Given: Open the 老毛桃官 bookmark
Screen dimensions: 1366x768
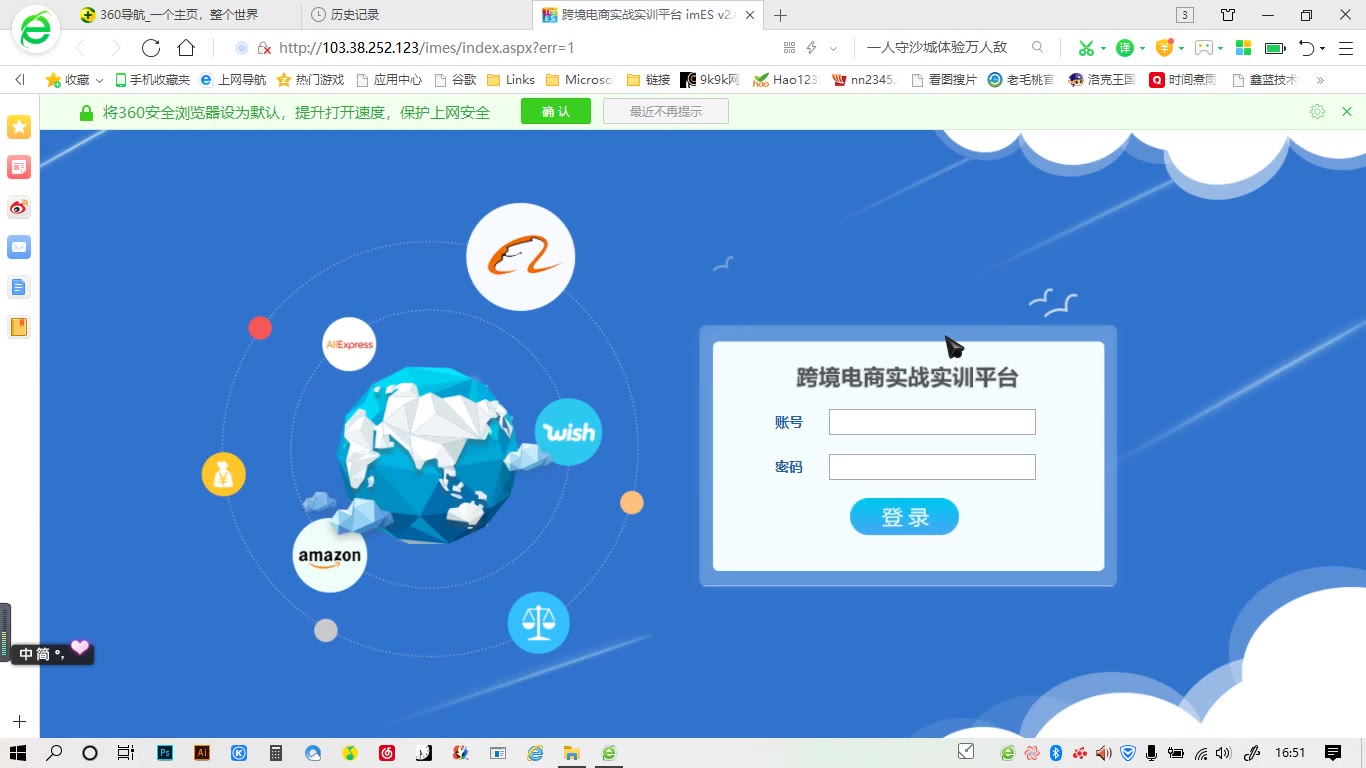Looking at the screenshot, I should click(1021, 80).
